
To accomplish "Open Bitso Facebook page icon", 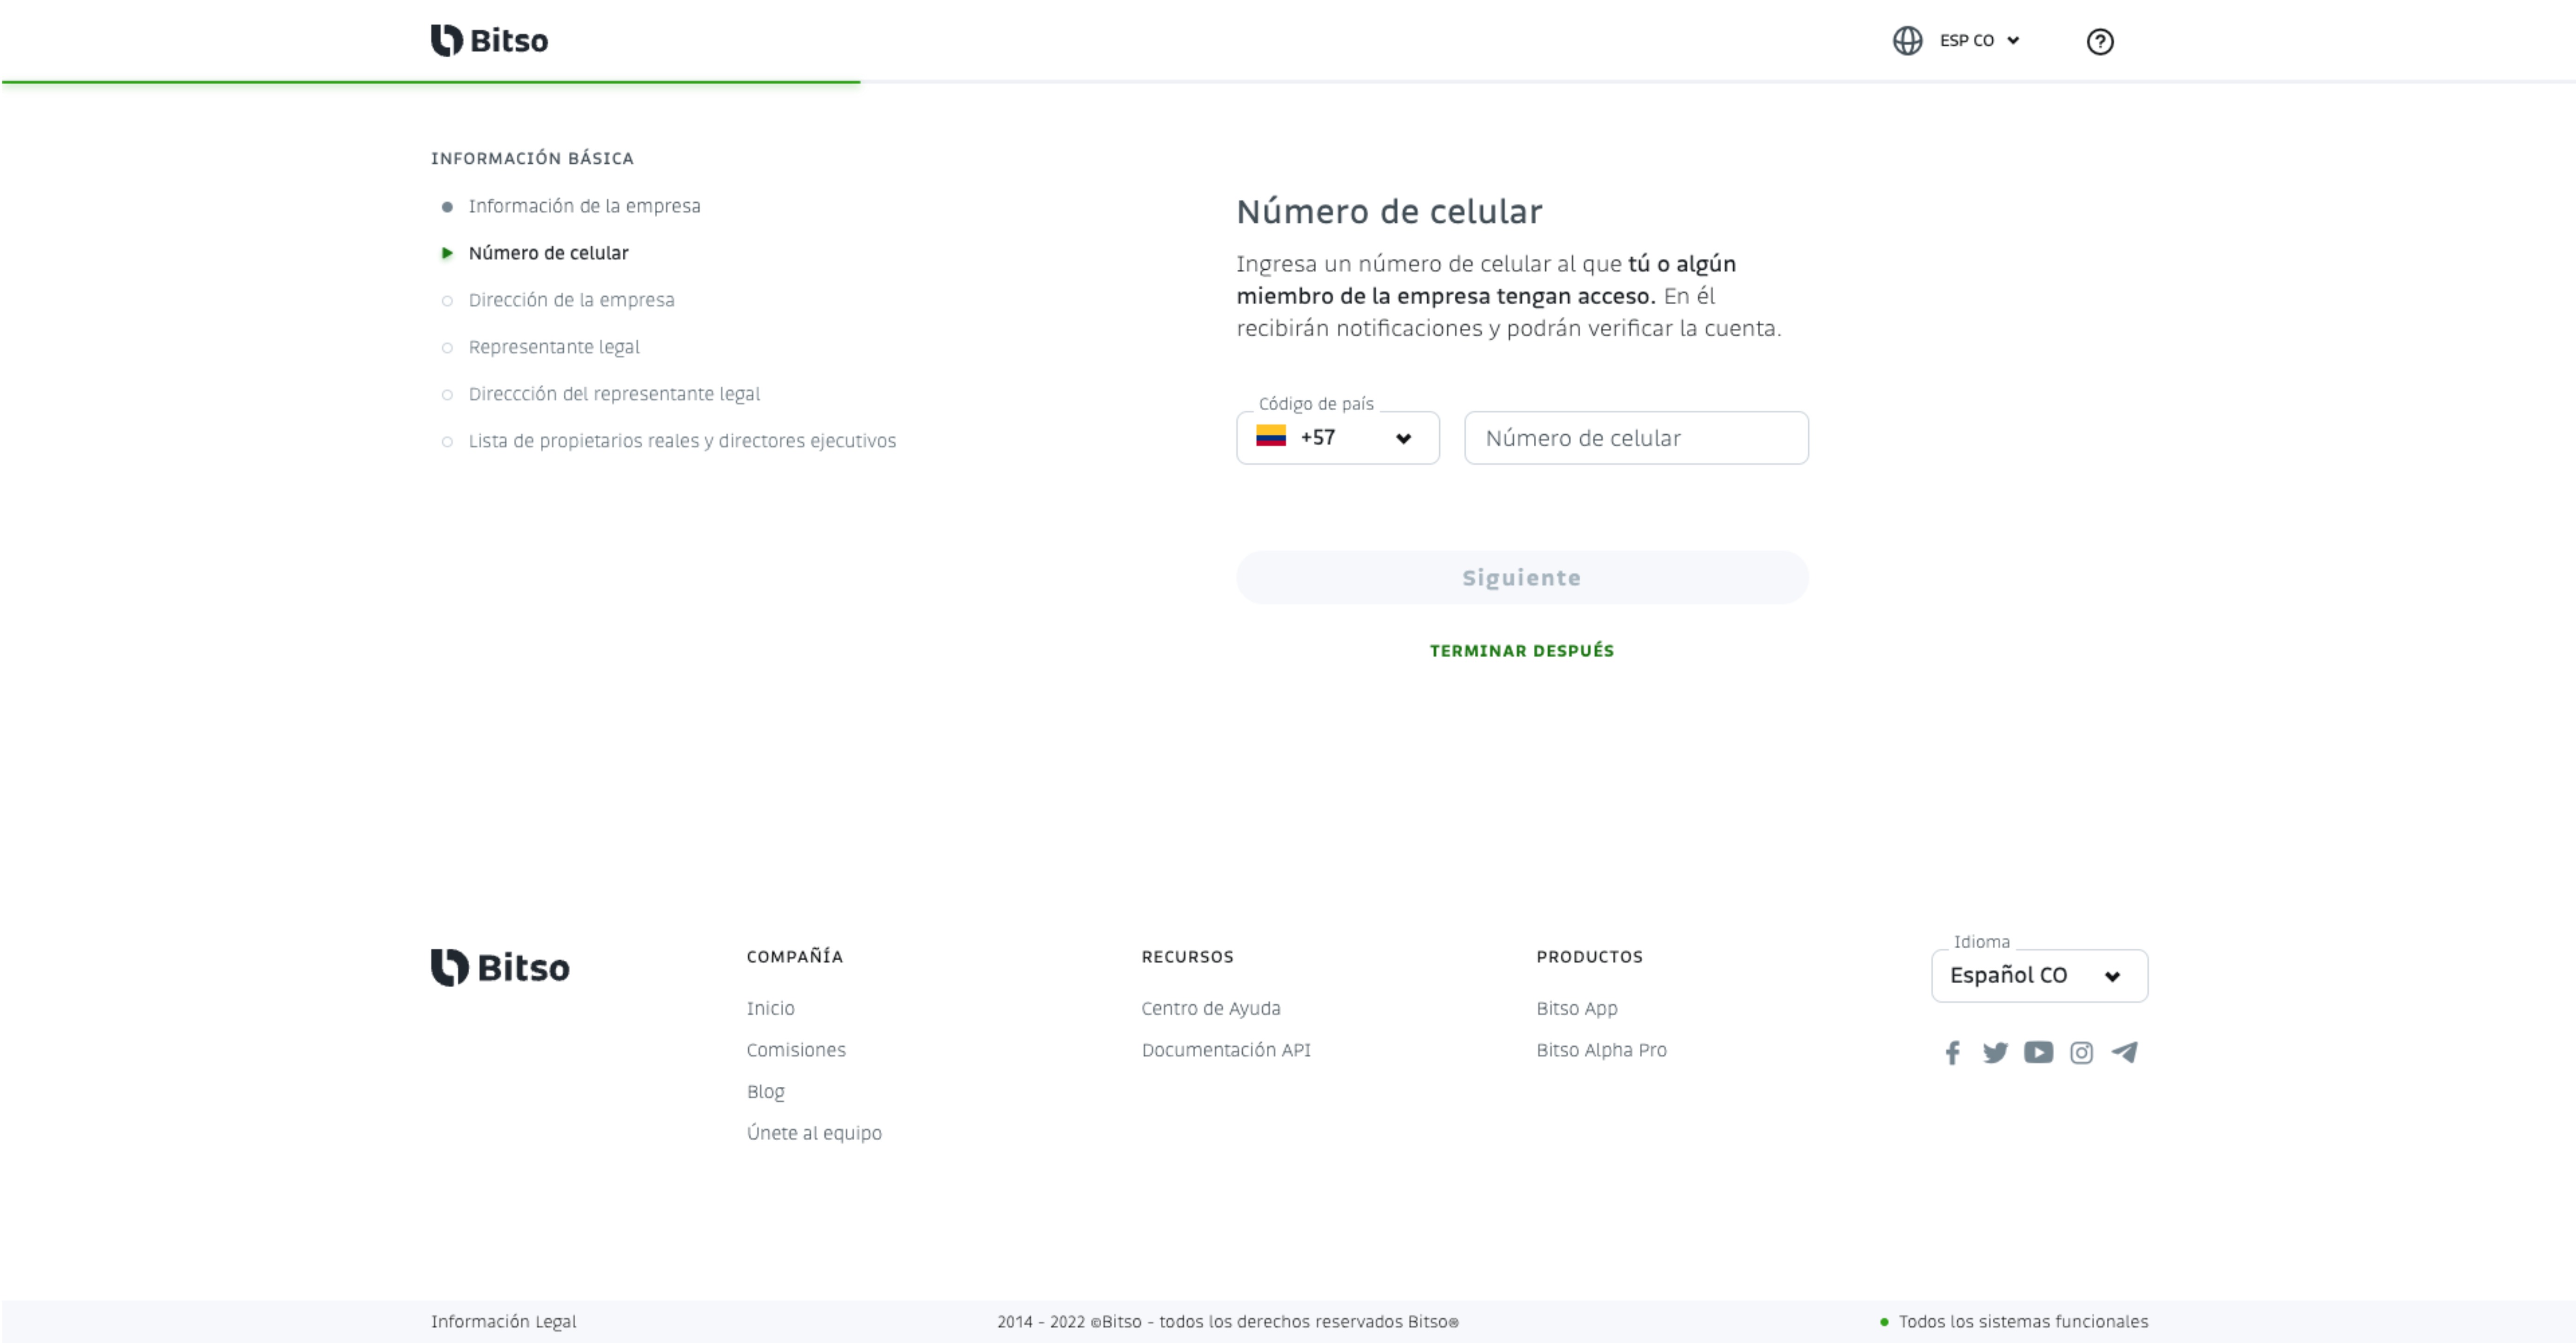I will click(1952, 1053).
